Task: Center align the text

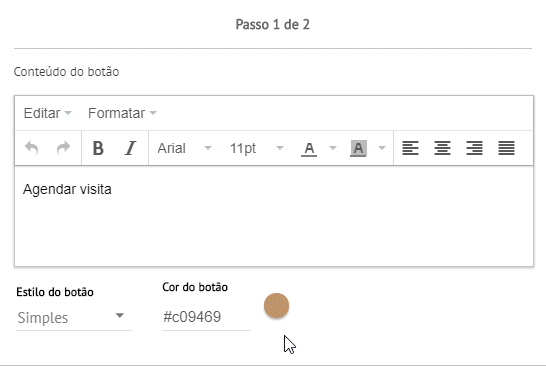Action: (442, 148)
